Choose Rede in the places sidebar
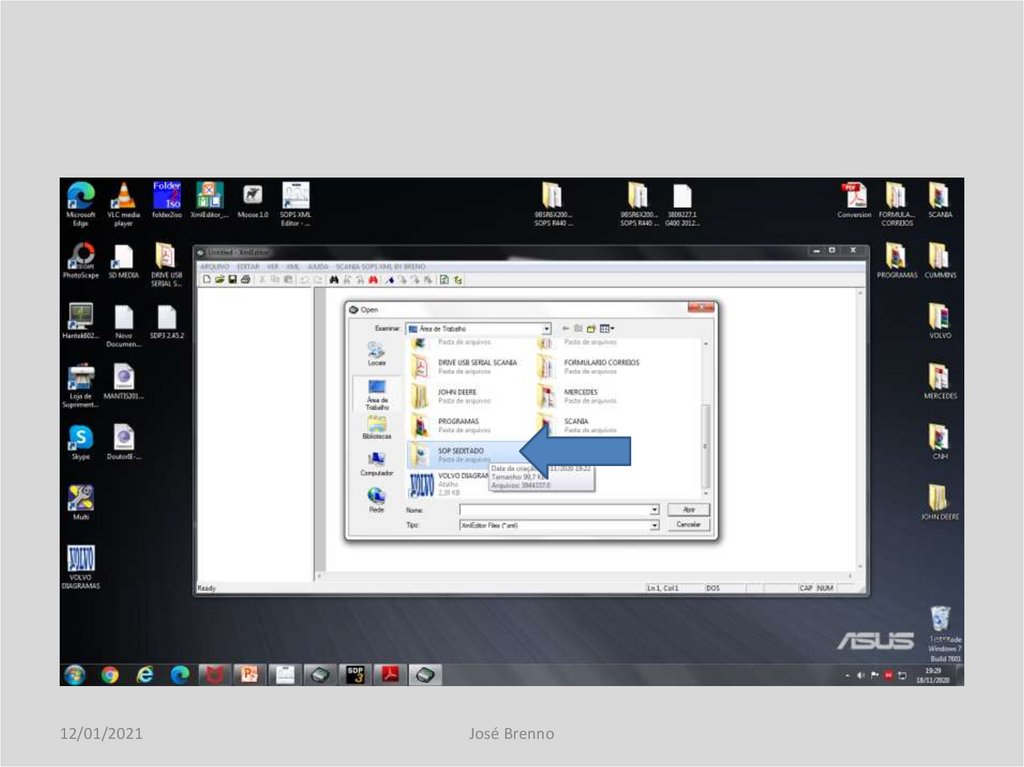 (376, 497)
